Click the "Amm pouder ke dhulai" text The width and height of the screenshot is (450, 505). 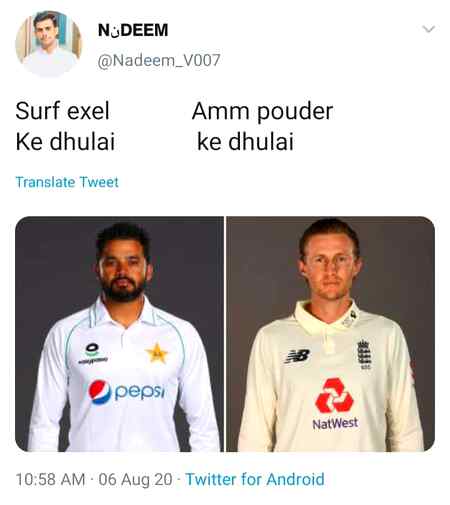[262, 126]
